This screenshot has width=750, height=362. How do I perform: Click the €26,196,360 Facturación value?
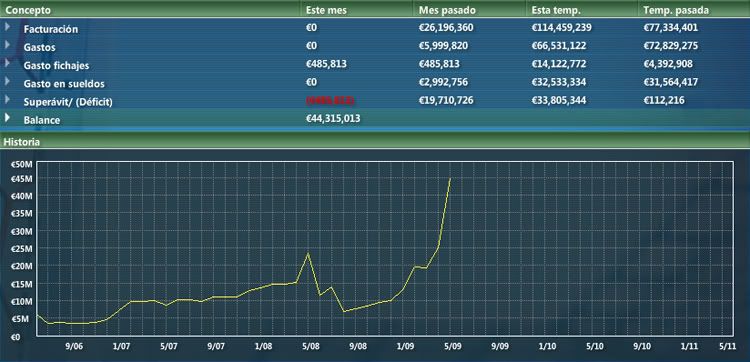coord(446,28)
